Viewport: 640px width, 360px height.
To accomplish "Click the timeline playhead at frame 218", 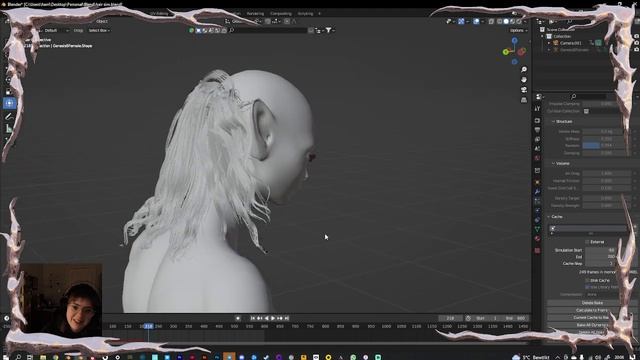I will pos(149,326).
